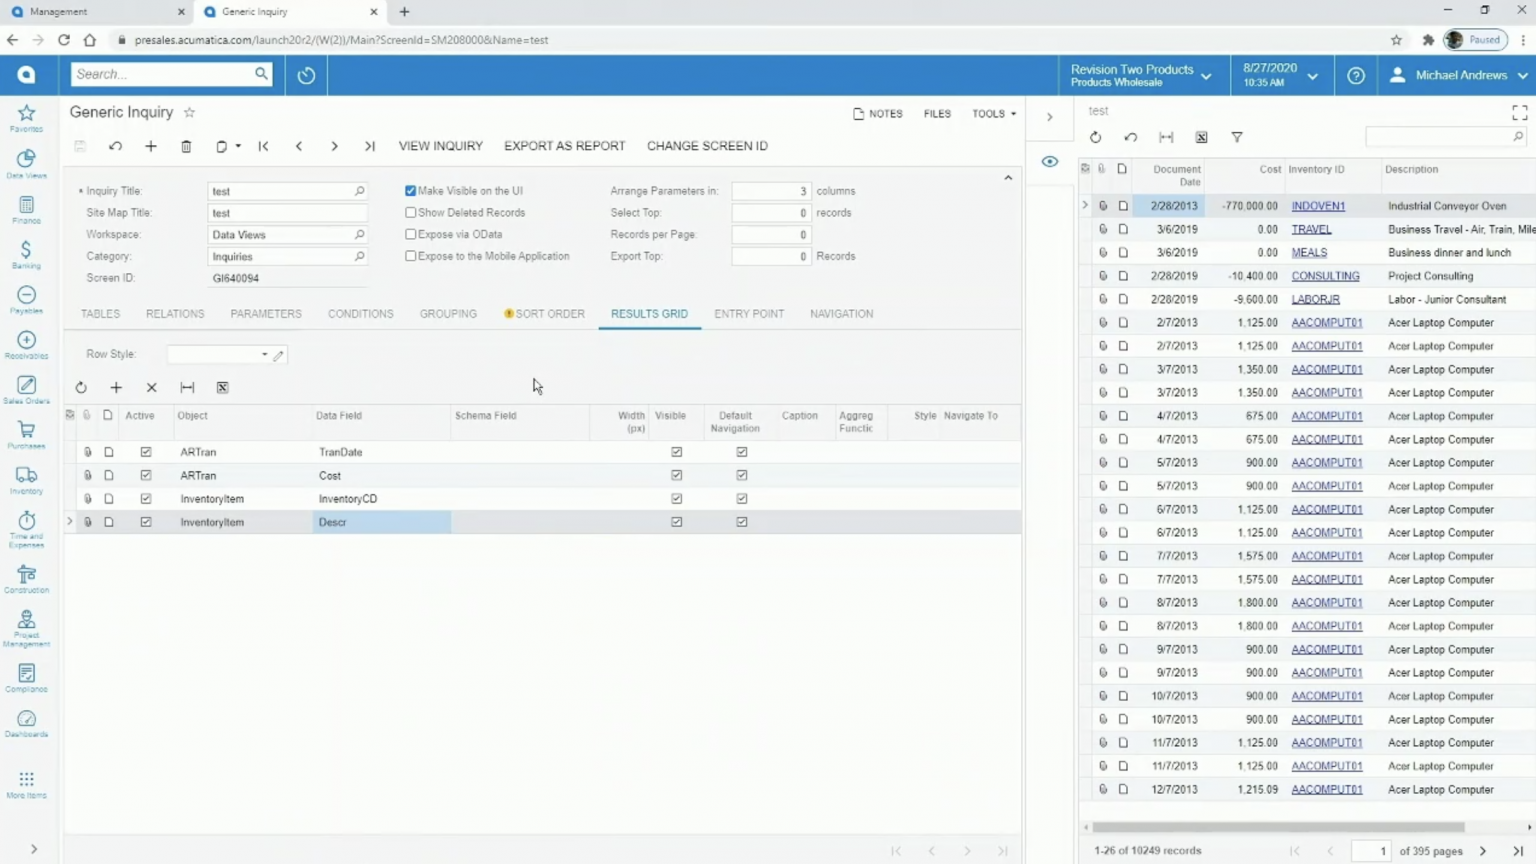The height and width of the screenshot is (864, 1536).
Task: Export the preview grid to Excel
Action: point(1202,137)
